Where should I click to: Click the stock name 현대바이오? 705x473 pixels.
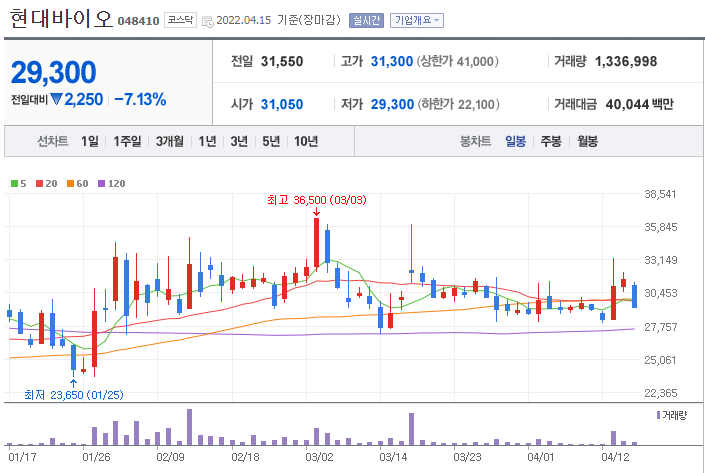click(x=61, y=18)
